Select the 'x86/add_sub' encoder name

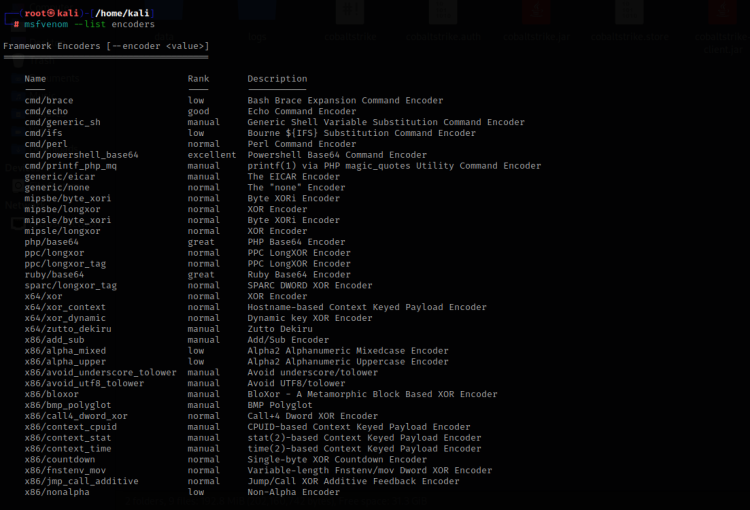[x=55, y=340]
